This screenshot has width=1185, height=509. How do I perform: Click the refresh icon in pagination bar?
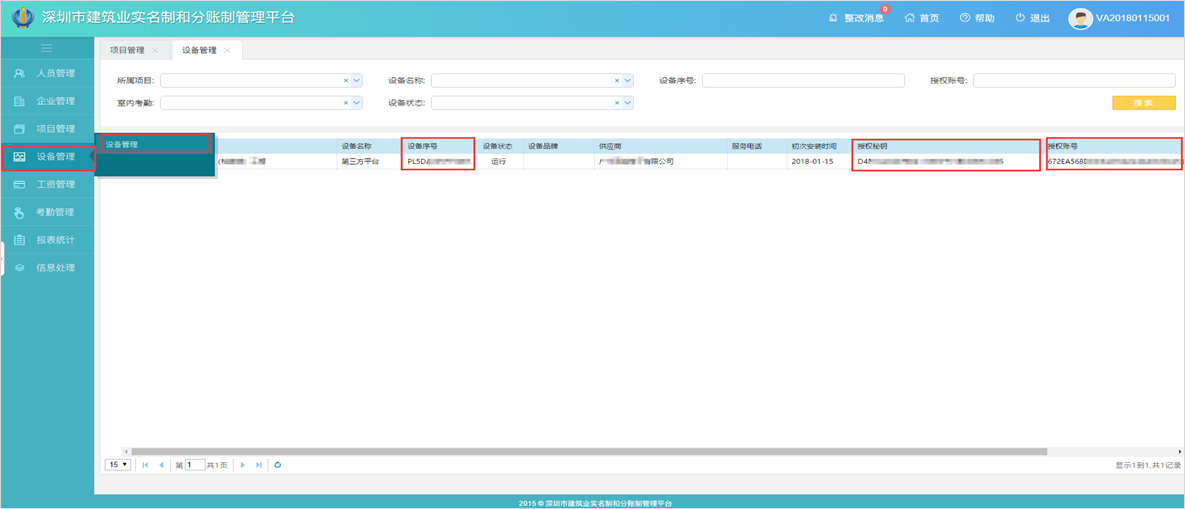coord(277,465)
